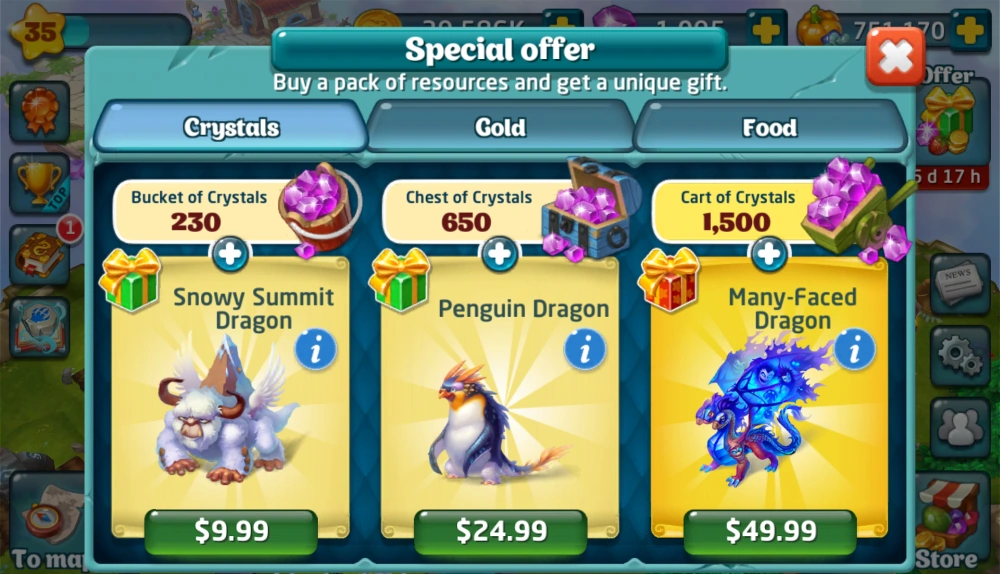Viewport: 1000px width, 574px height.
Task: Buy Chest of Crystals for $24.99
Action: click(x=501, y=531)
